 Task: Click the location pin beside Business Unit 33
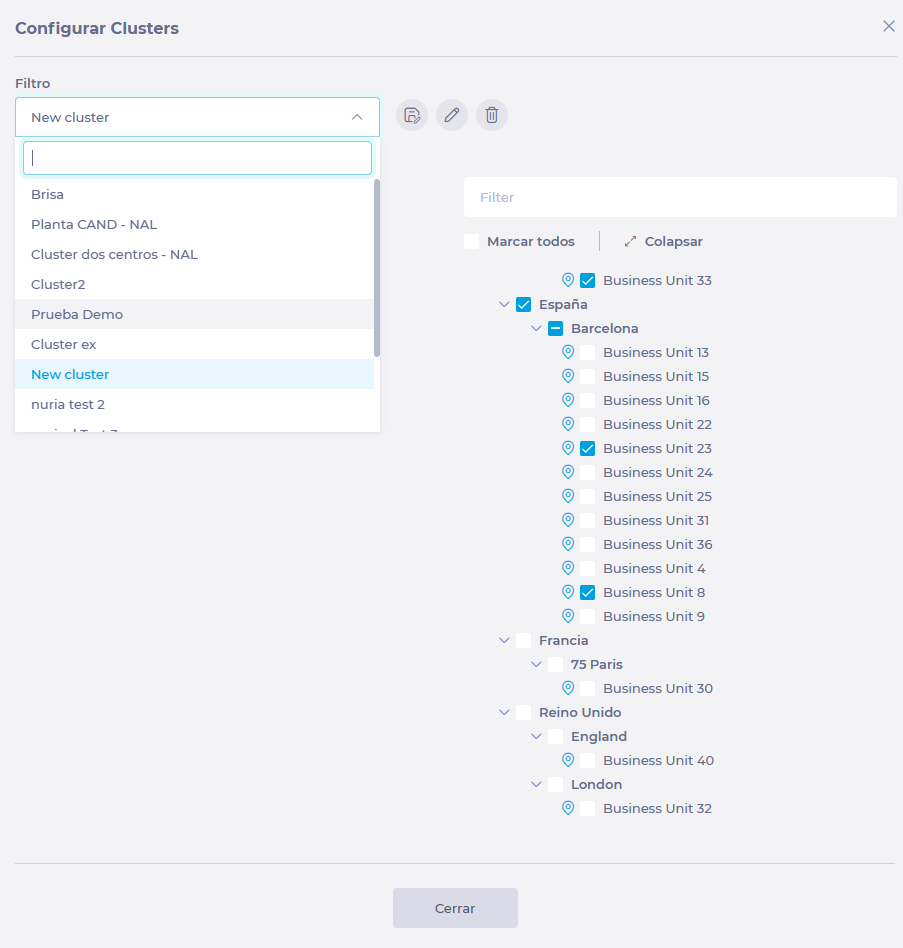point(568,280)
